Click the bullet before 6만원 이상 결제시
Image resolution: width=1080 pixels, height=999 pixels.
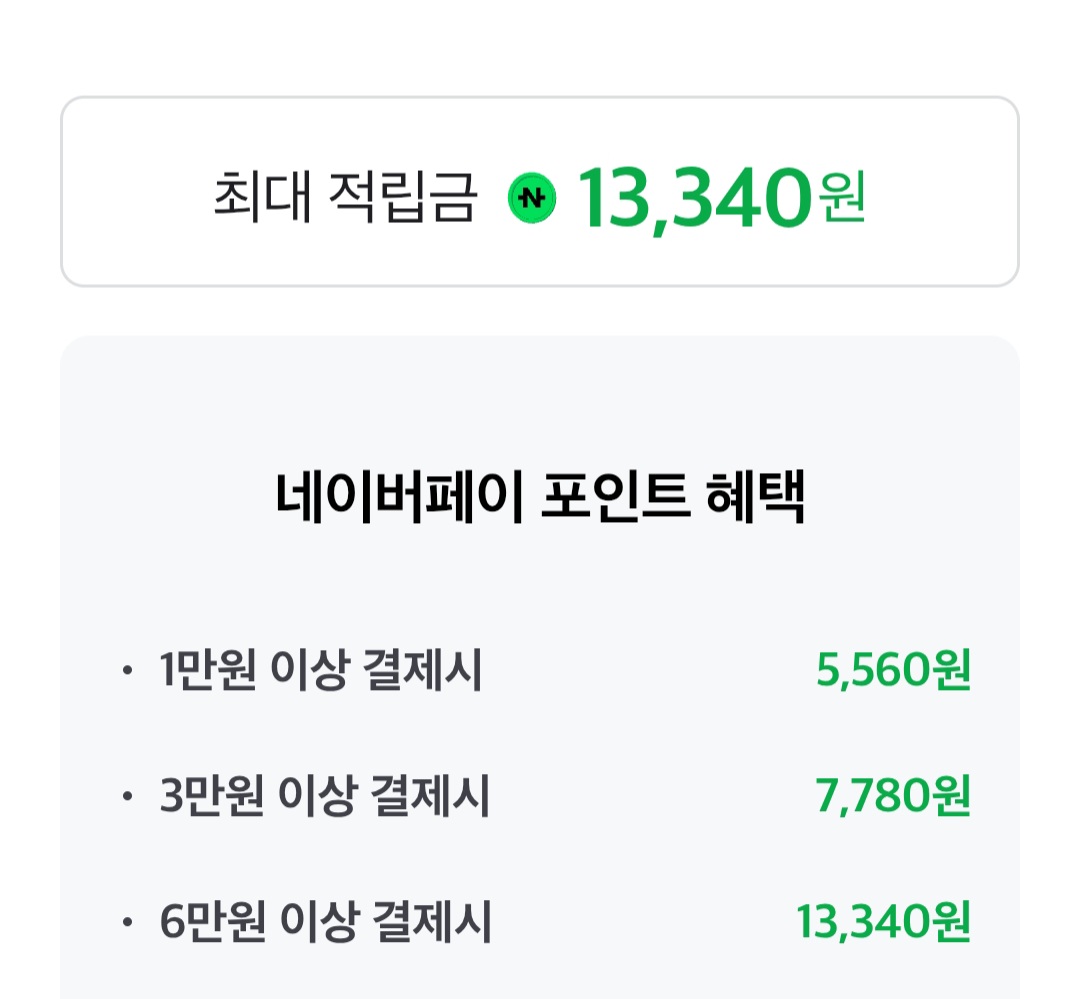pyautogui.click(x=126, y=924)
